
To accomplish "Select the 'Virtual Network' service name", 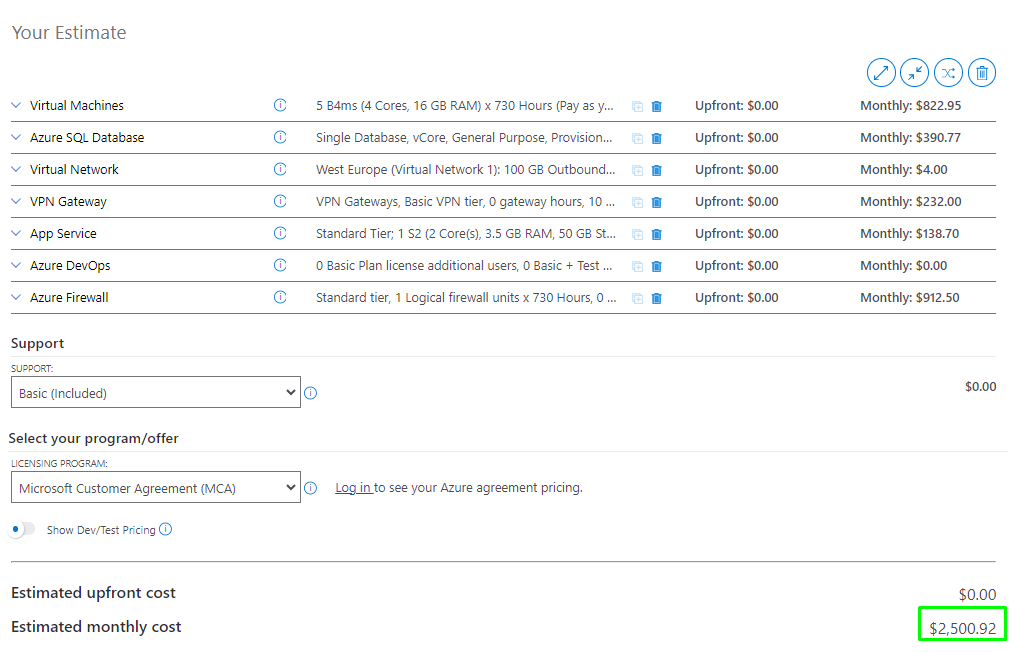I will click(74, 169).
